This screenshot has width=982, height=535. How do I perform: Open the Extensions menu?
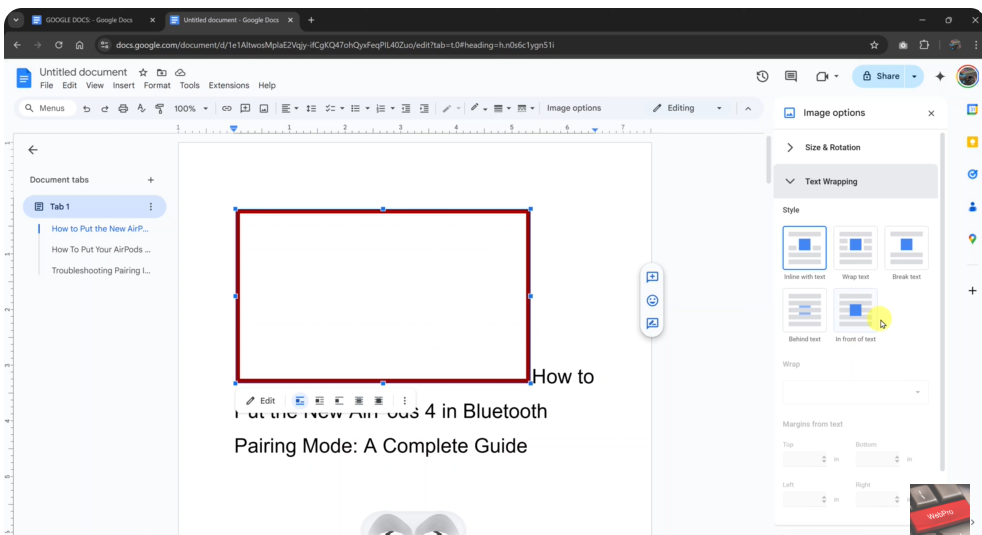coord(229,85)
